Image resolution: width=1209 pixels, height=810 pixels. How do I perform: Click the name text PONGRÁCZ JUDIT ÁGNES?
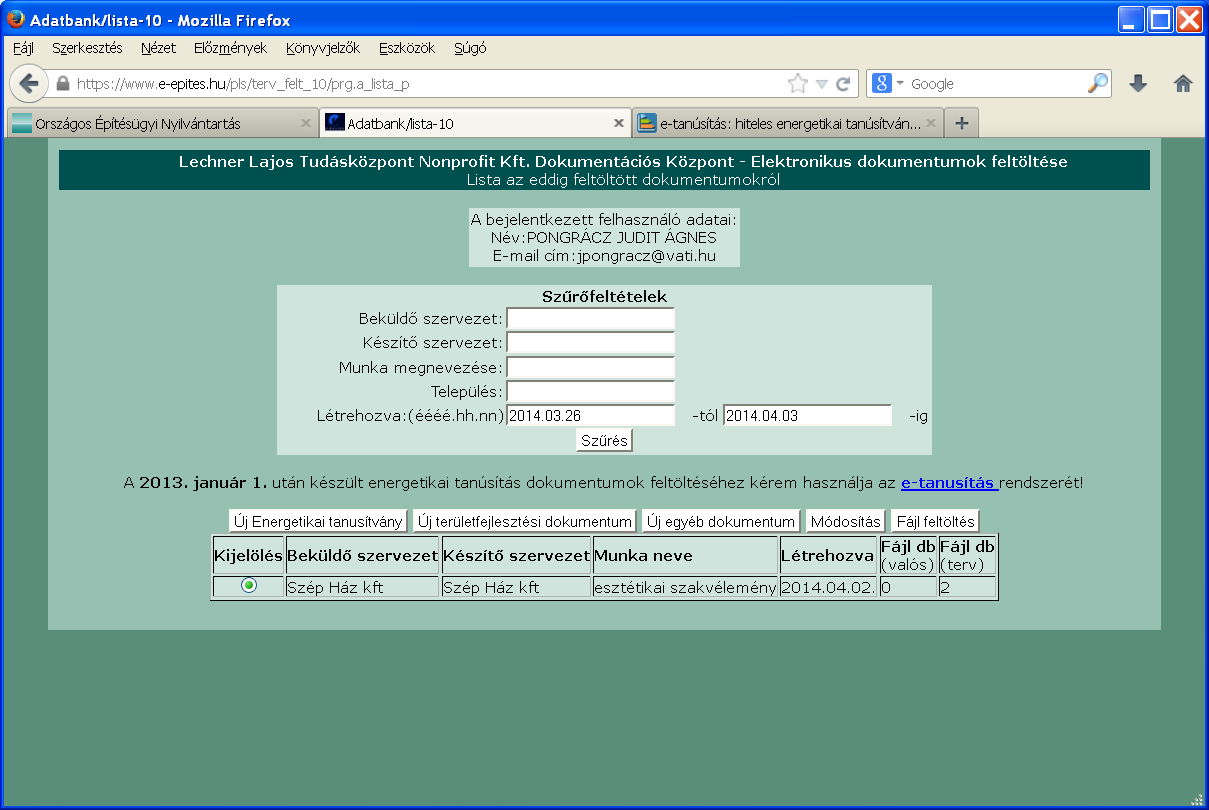click(x=621, y=237)
